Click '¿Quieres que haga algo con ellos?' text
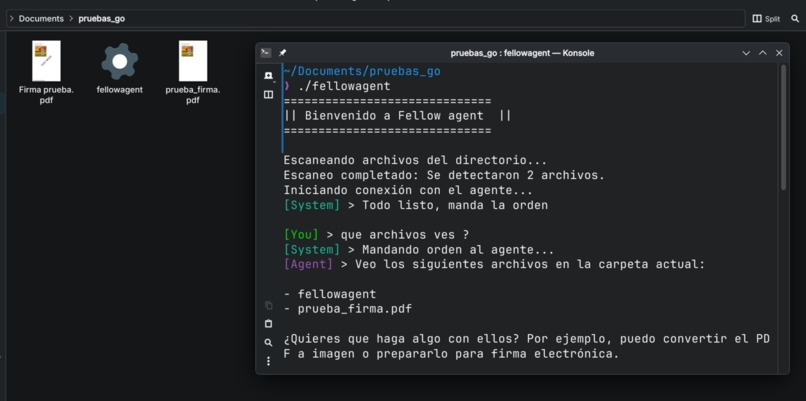 click(401, 339)
